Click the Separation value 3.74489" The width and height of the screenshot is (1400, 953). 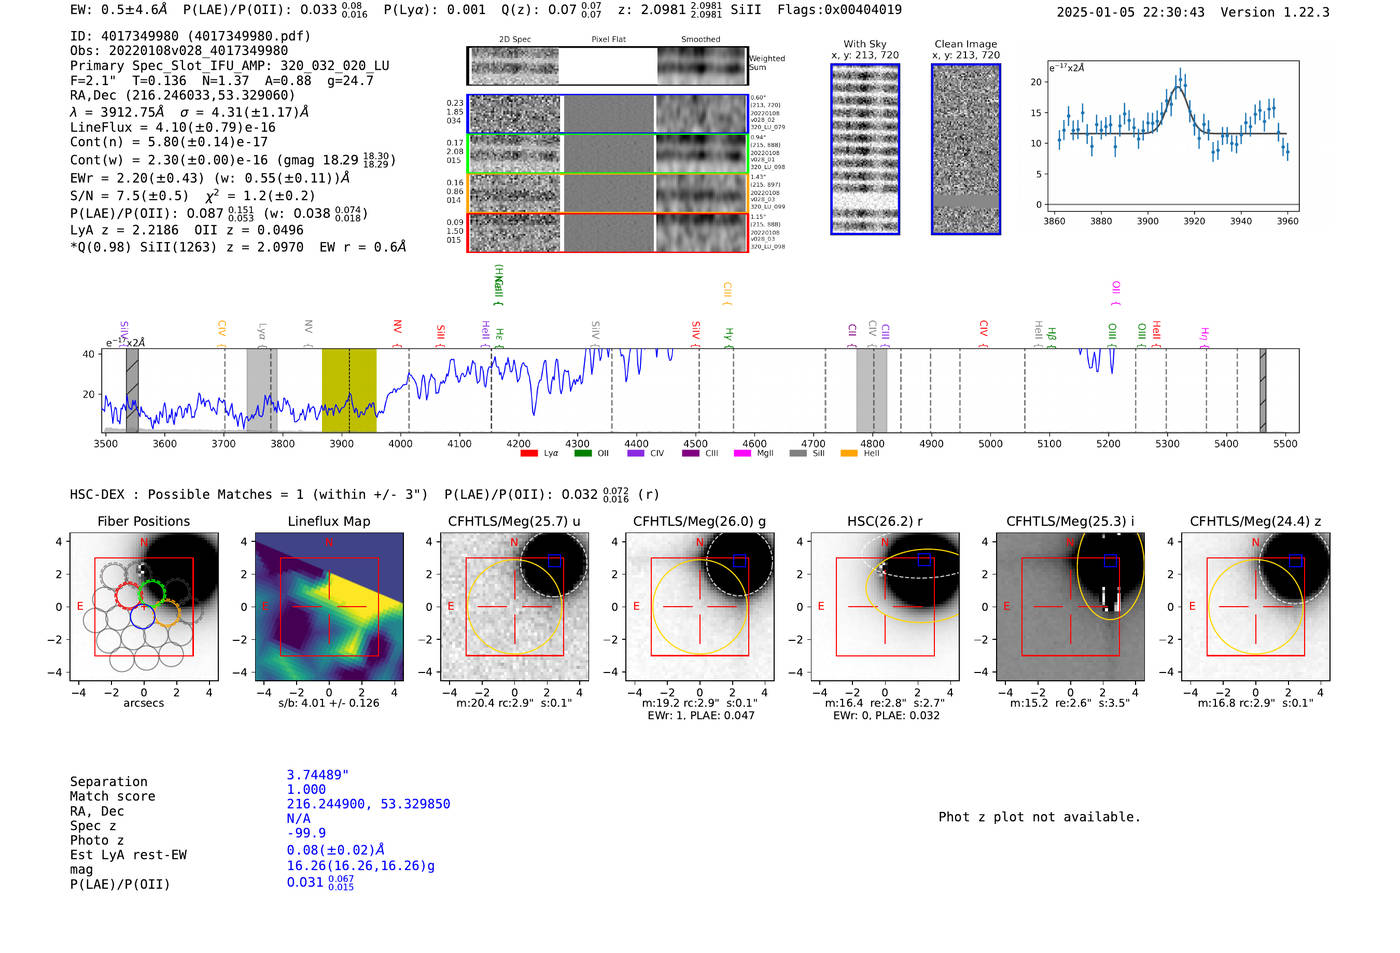(x=318, y=775)
